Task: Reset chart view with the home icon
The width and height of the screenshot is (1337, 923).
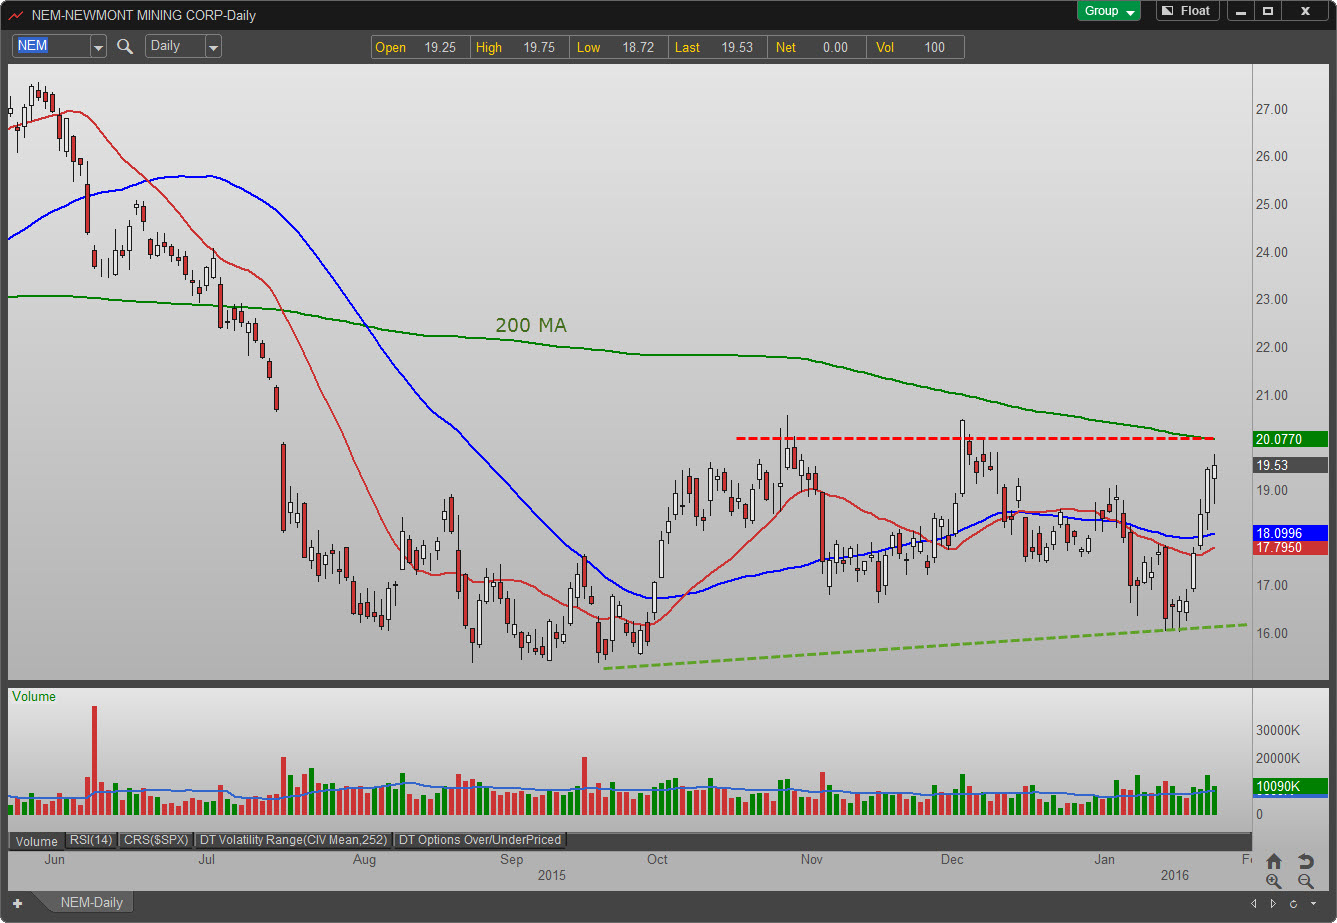Action: 1274,861
